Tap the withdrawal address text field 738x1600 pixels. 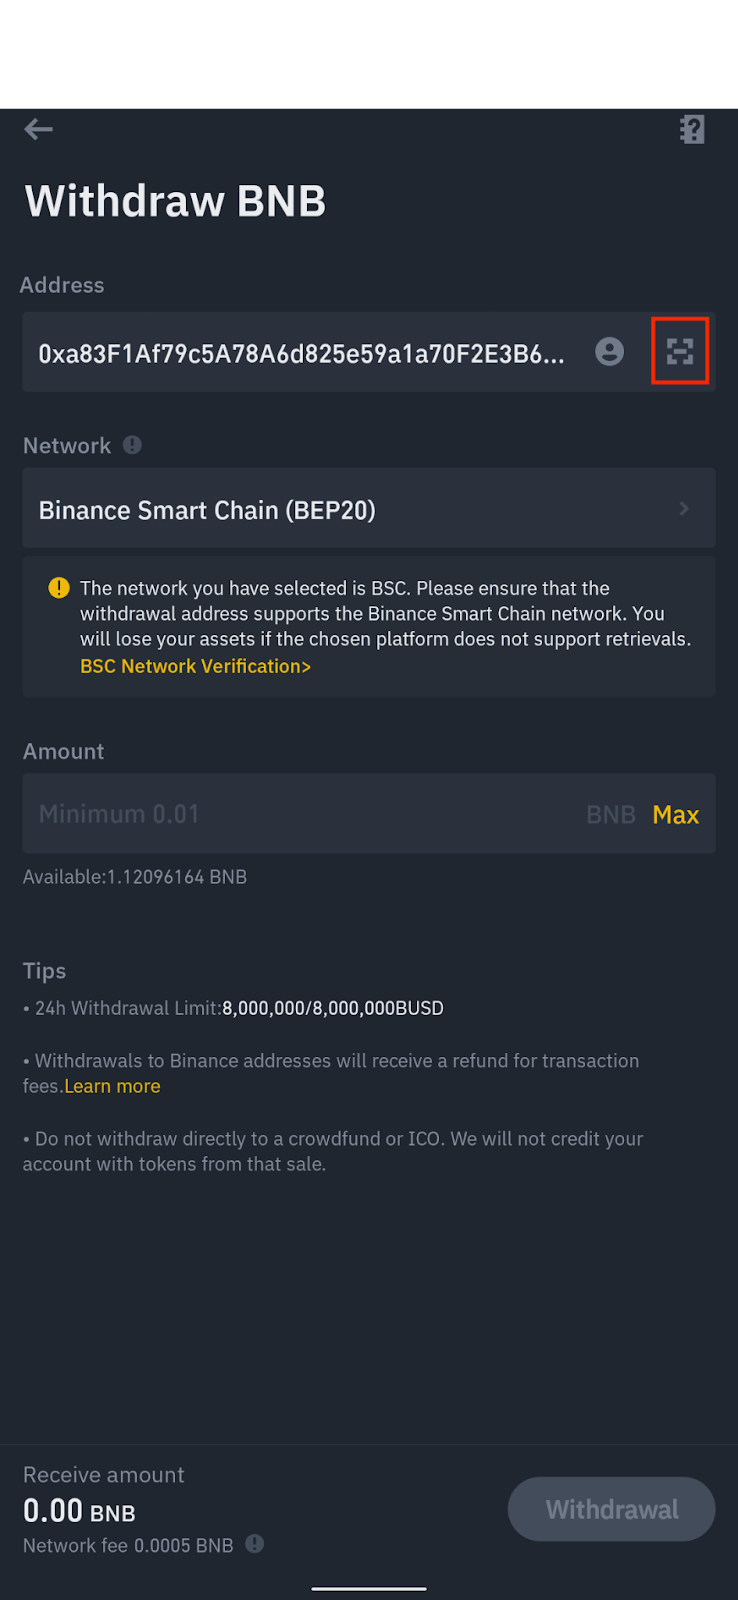[300, 353]
